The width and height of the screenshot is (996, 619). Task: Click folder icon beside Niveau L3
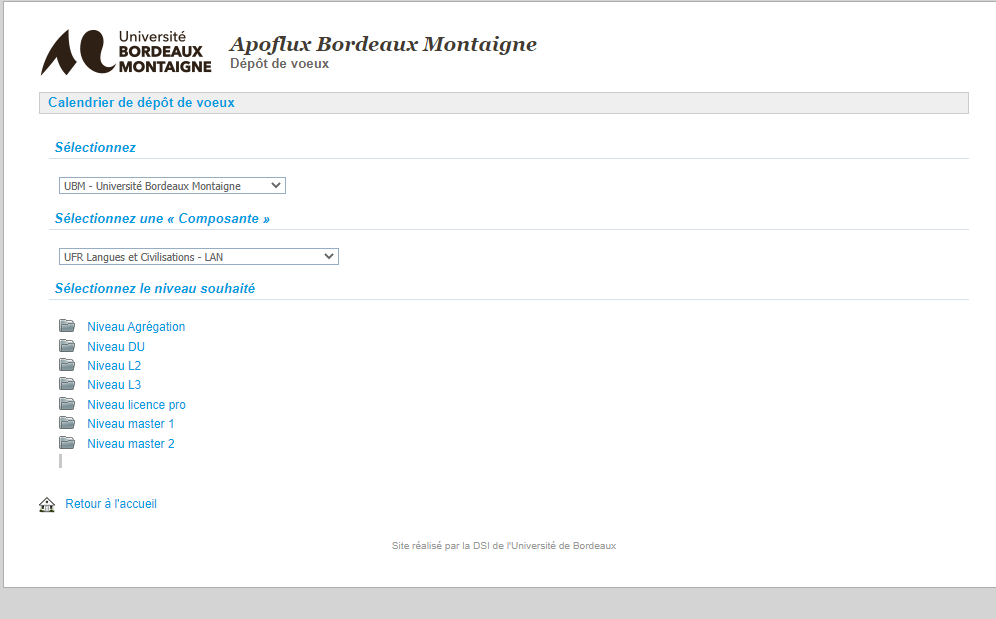pyautogui.click(x=67, y=384)
